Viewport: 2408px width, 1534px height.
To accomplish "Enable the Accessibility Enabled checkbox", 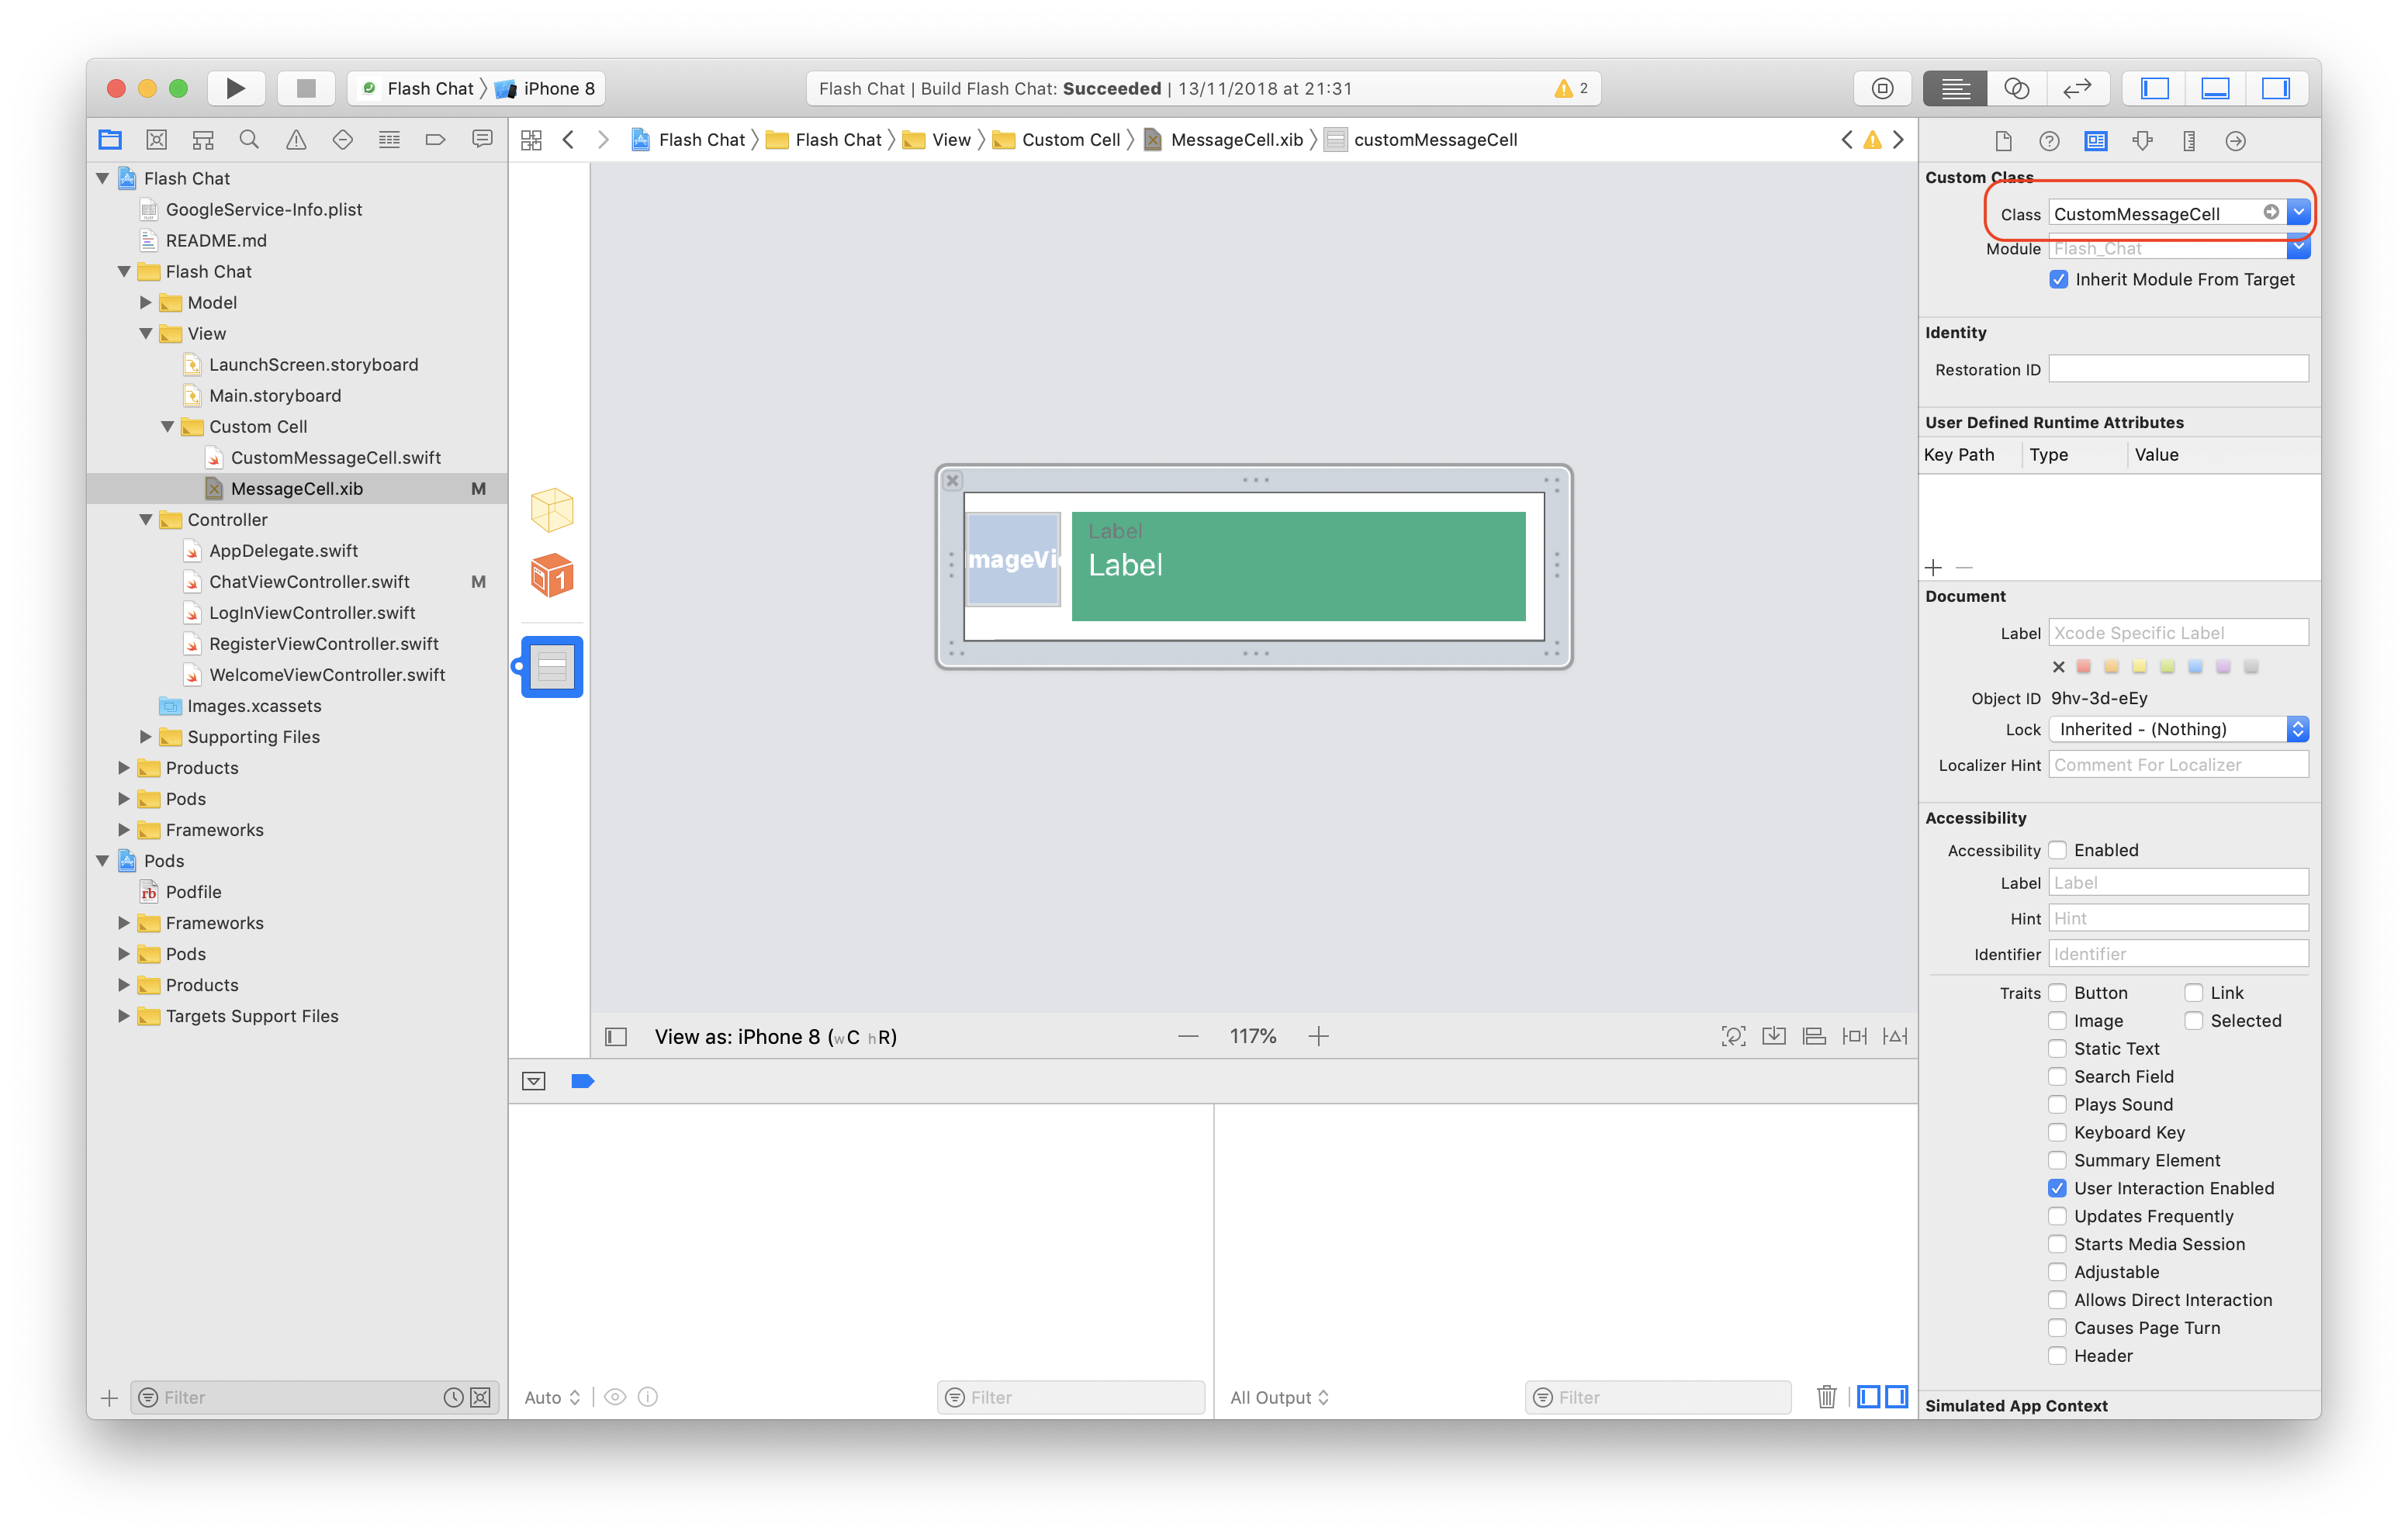I will pyautogui.click(x=2058, y=850).
